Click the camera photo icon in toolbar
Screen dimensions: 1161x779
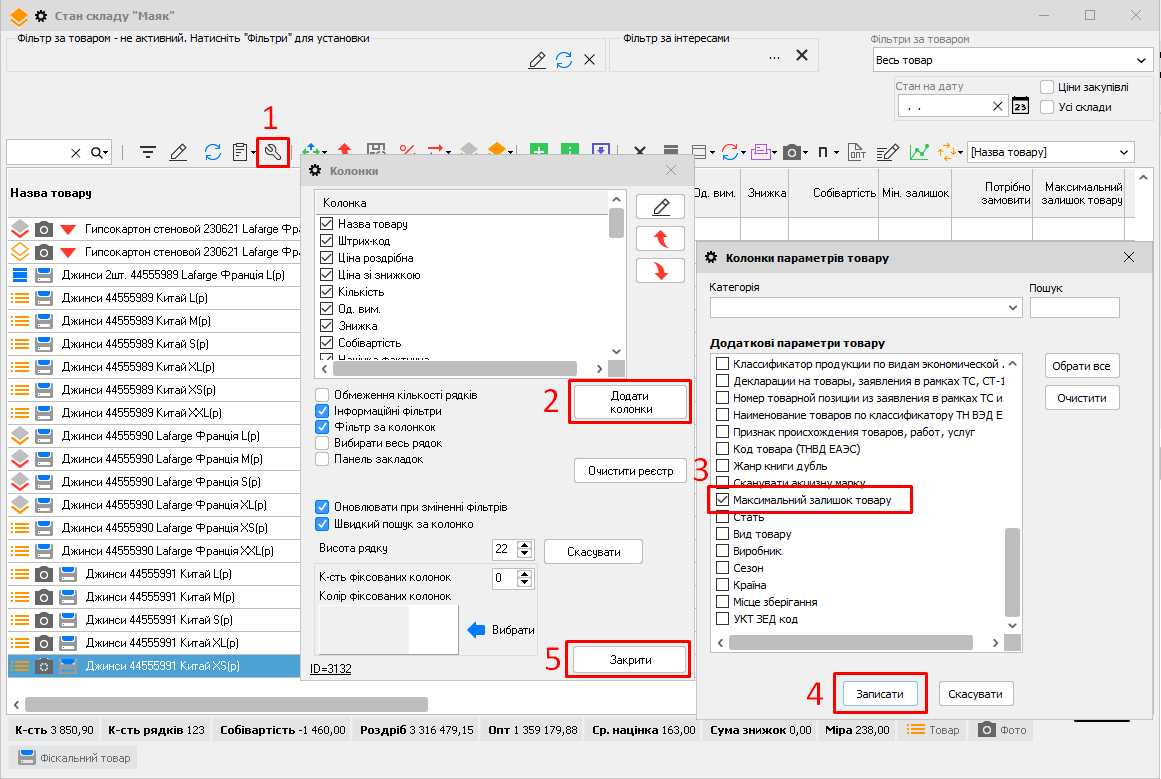point(792,152)
